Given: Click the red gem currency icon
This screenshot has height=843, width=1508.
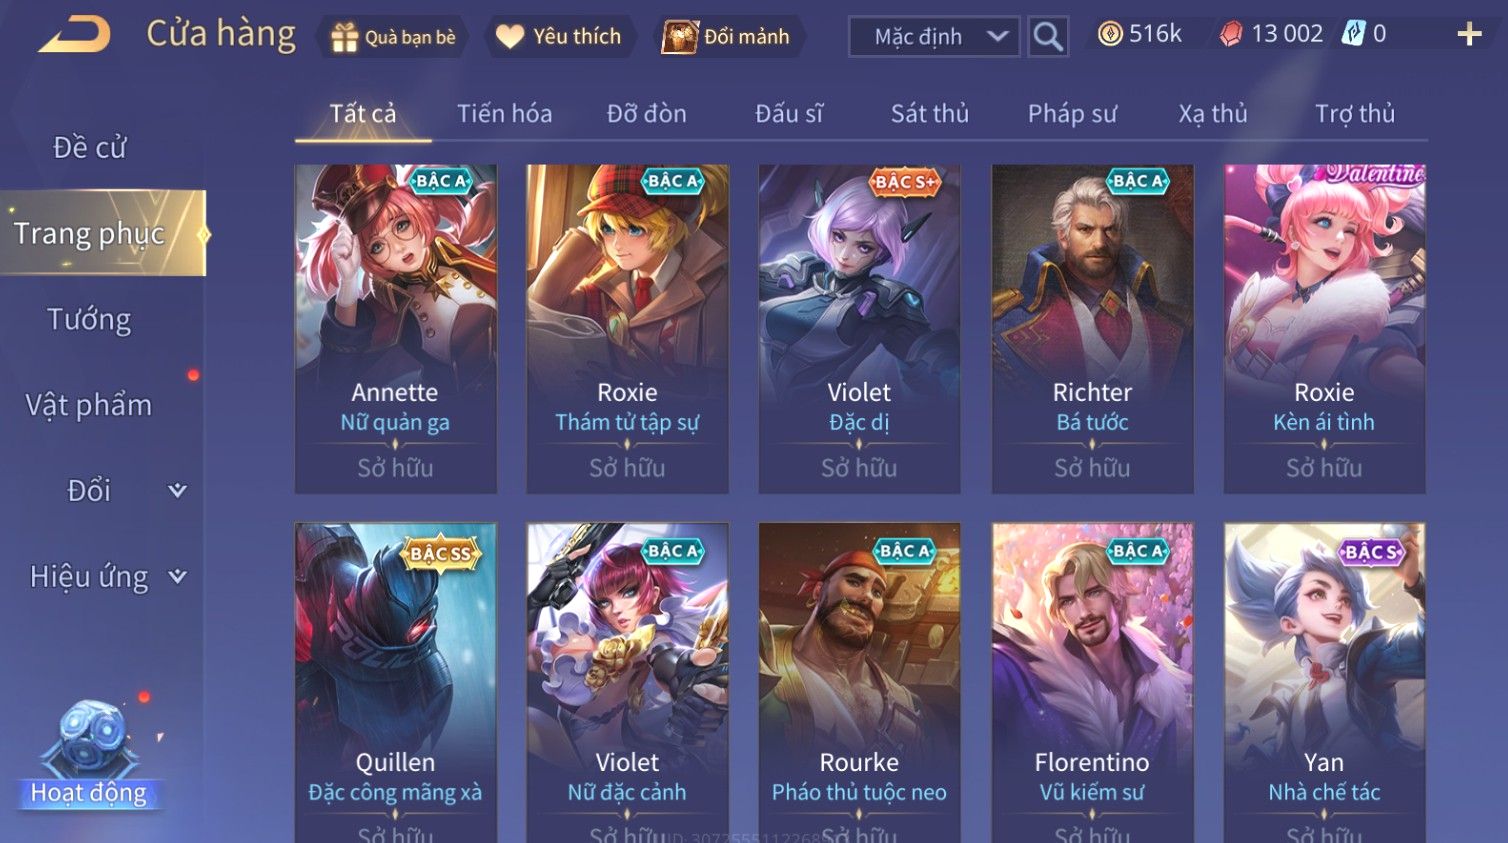Looking at the screenshot, I should (1231, 34).
